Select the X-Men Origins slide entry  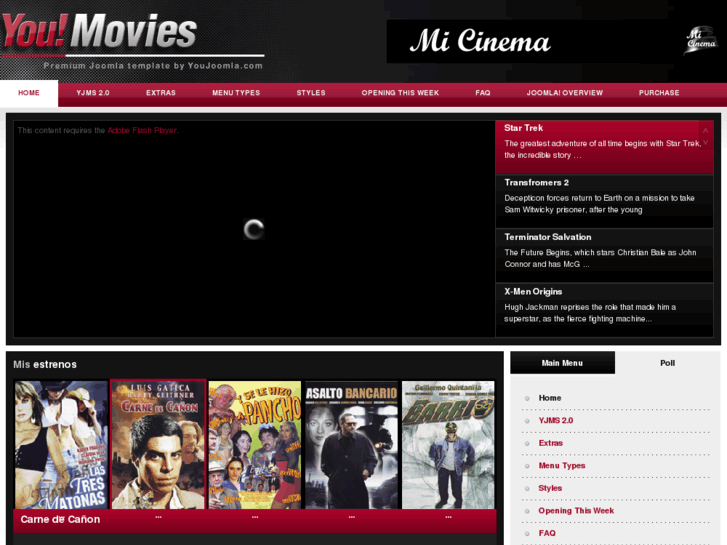(604, 310)
